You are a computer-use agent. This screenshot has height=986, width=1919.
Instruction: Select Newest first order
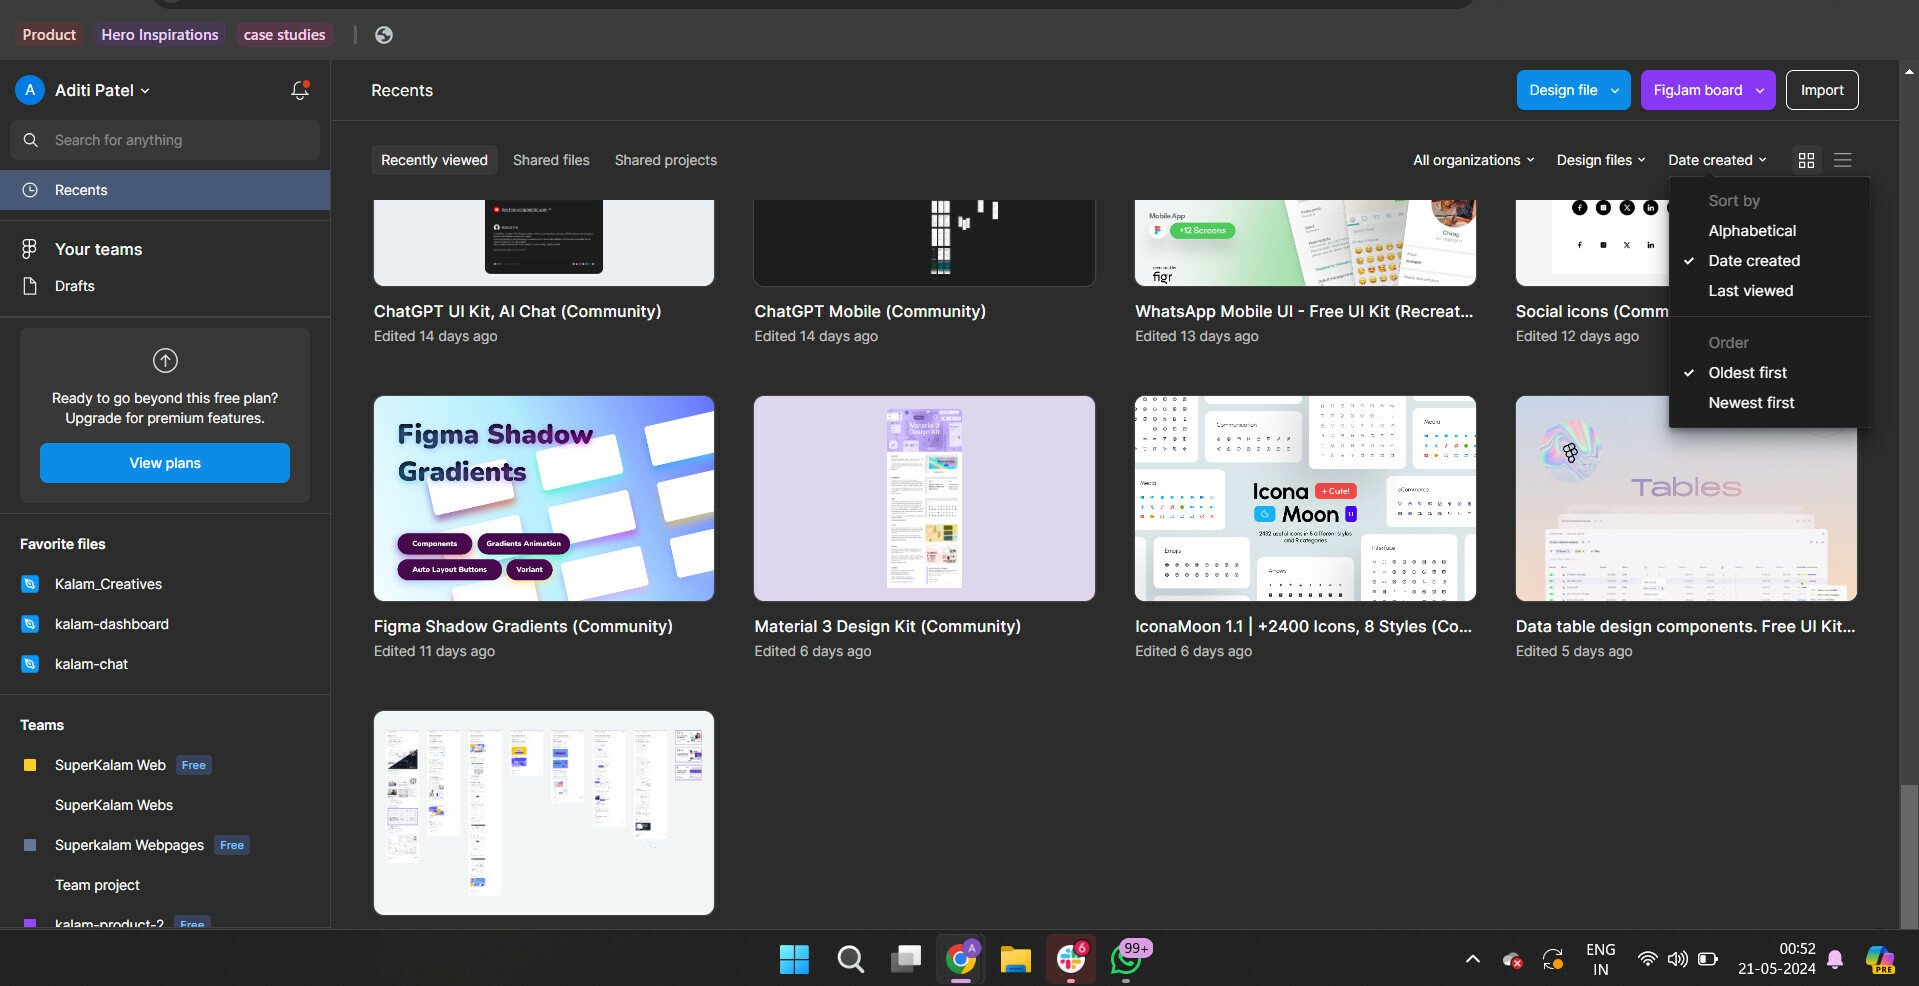pos(1751,403)
